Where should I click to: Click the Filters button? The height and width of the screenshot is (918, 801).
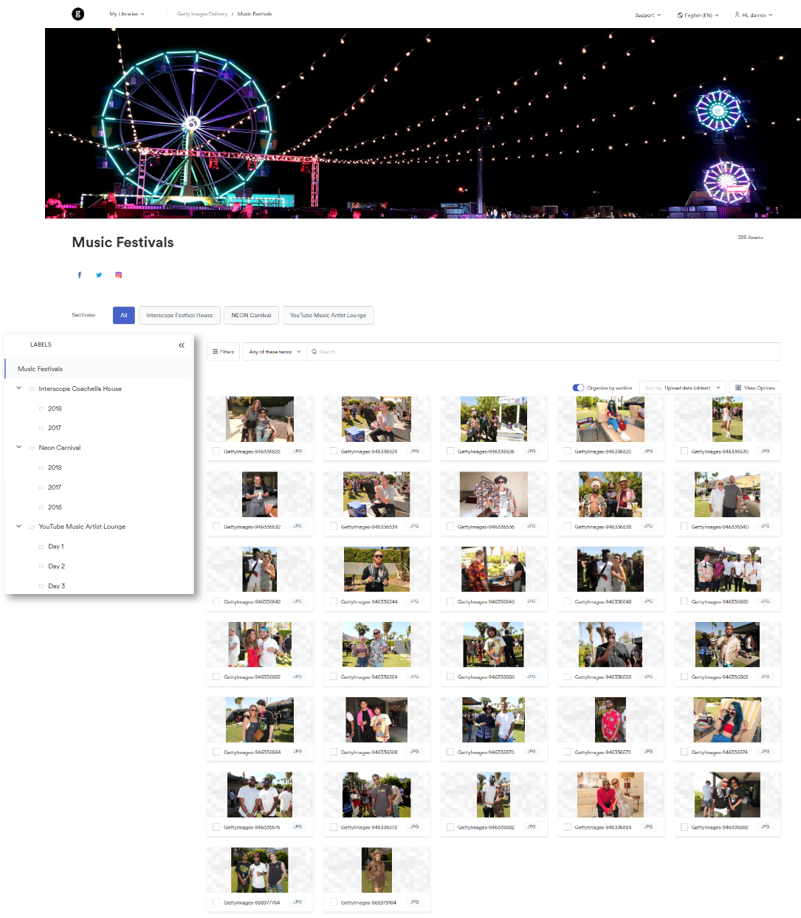(222, 352)
